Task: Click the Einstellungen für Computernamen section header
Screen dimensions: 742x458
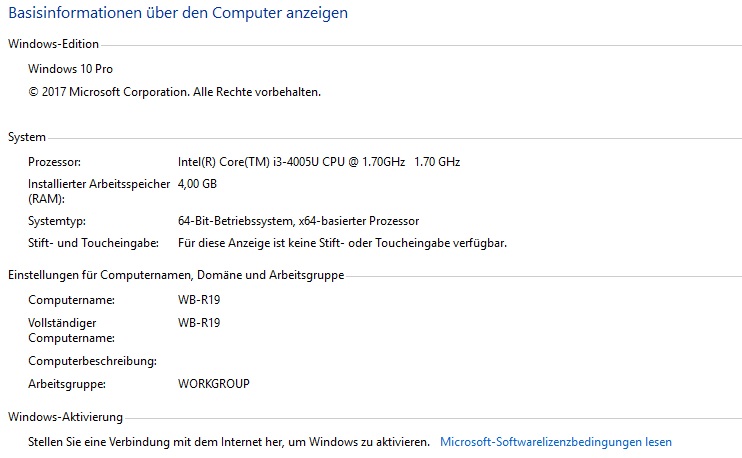Action: pos(175,274)
